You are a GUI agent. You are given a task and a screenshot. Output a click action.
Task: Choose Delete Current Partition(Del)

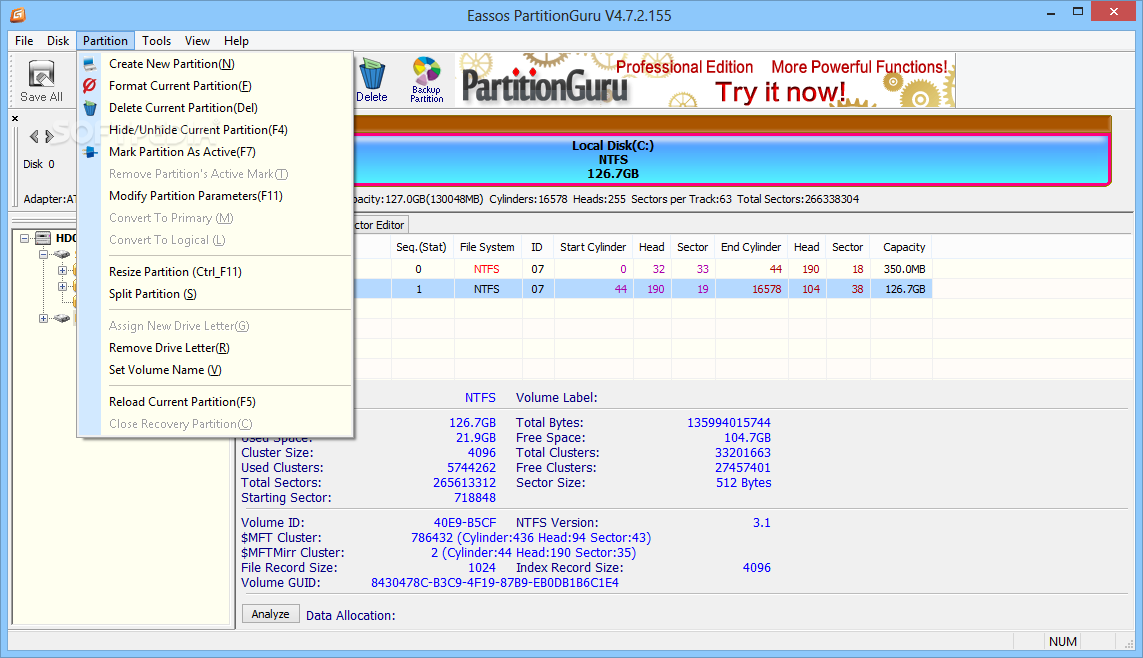216,108
